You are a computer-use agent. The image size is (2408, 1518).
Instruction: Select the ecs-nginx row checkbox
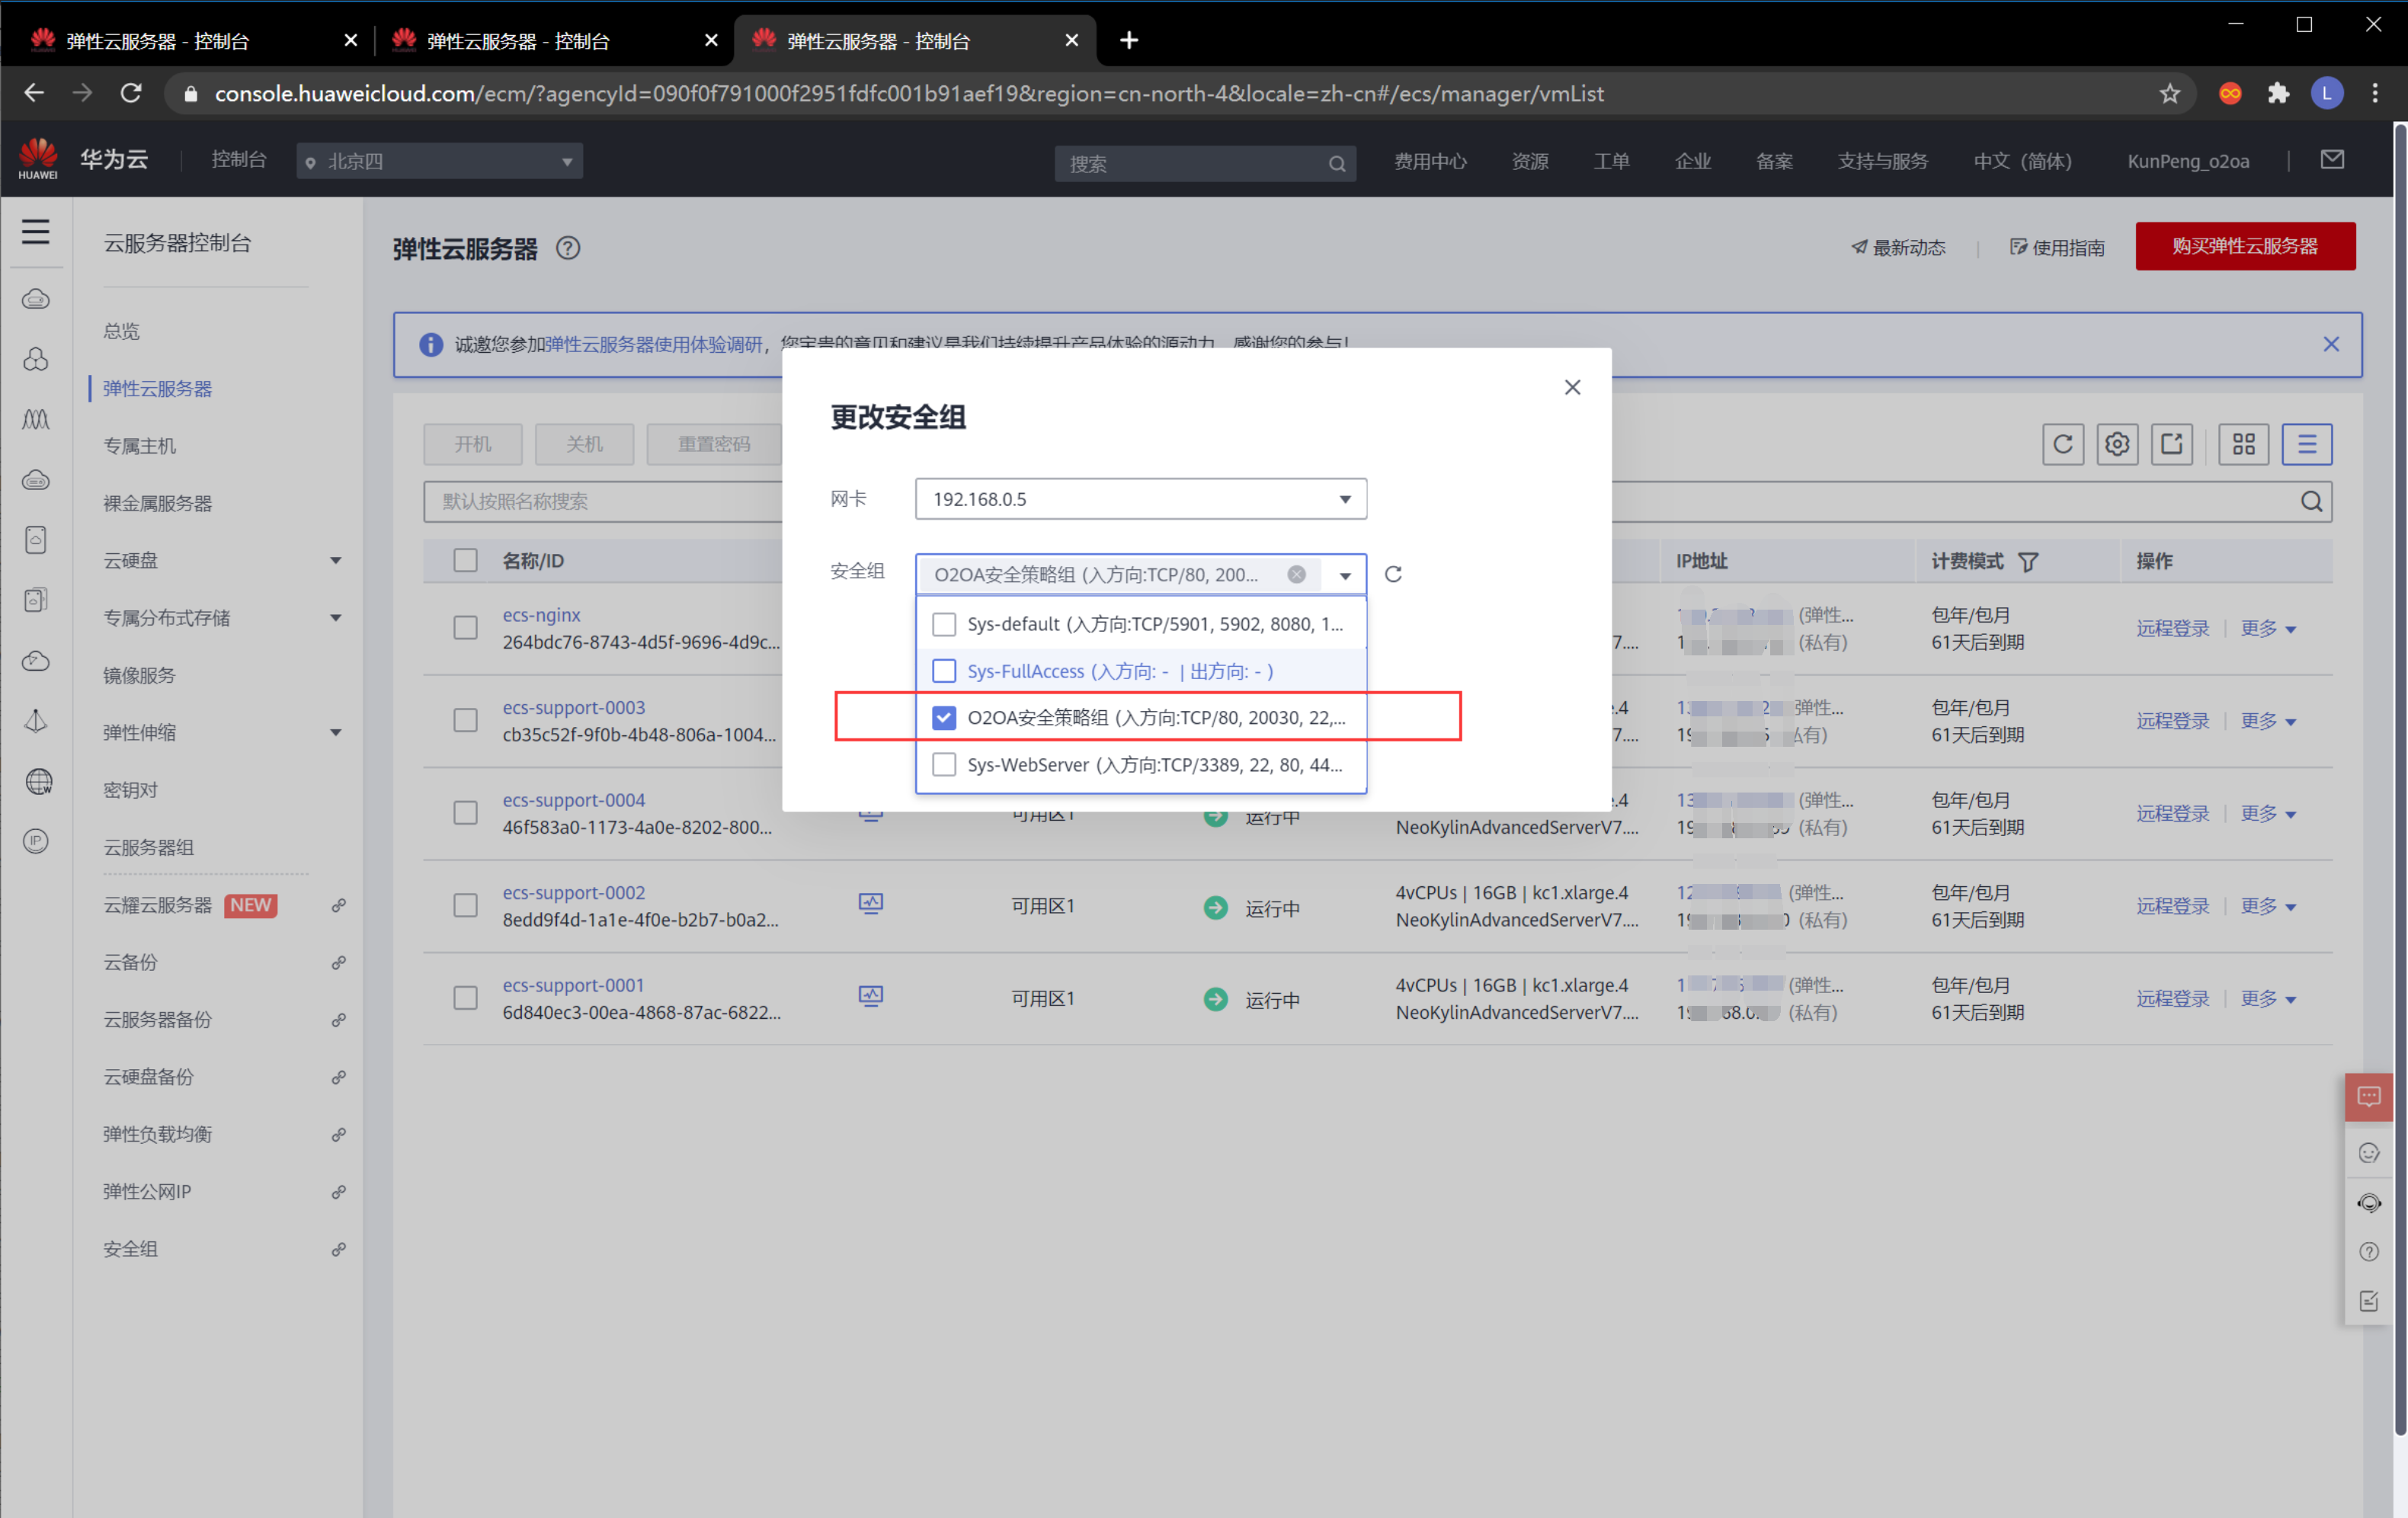[x=465, y=628]
